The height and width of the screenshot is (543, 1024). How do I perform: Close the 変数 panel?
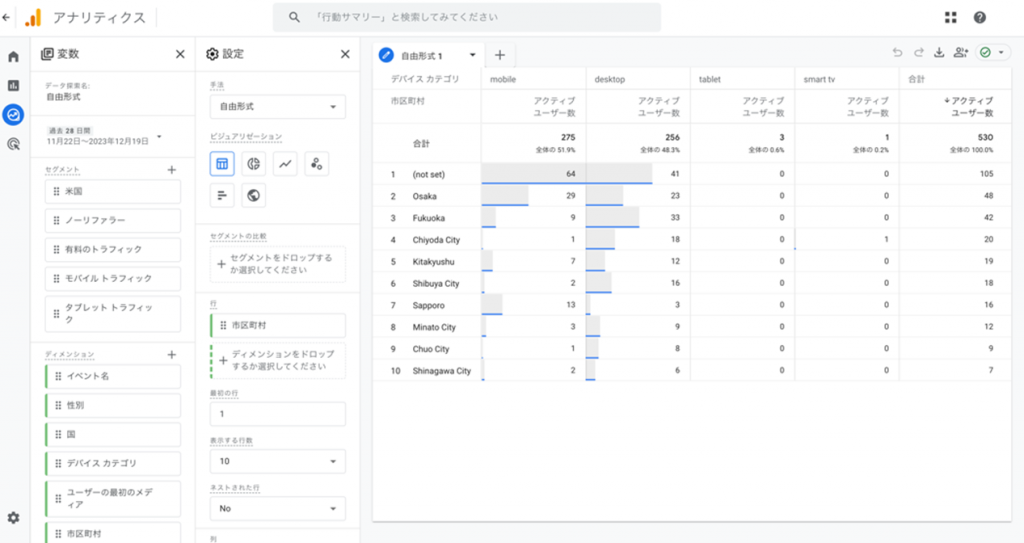tap(180, 55)
